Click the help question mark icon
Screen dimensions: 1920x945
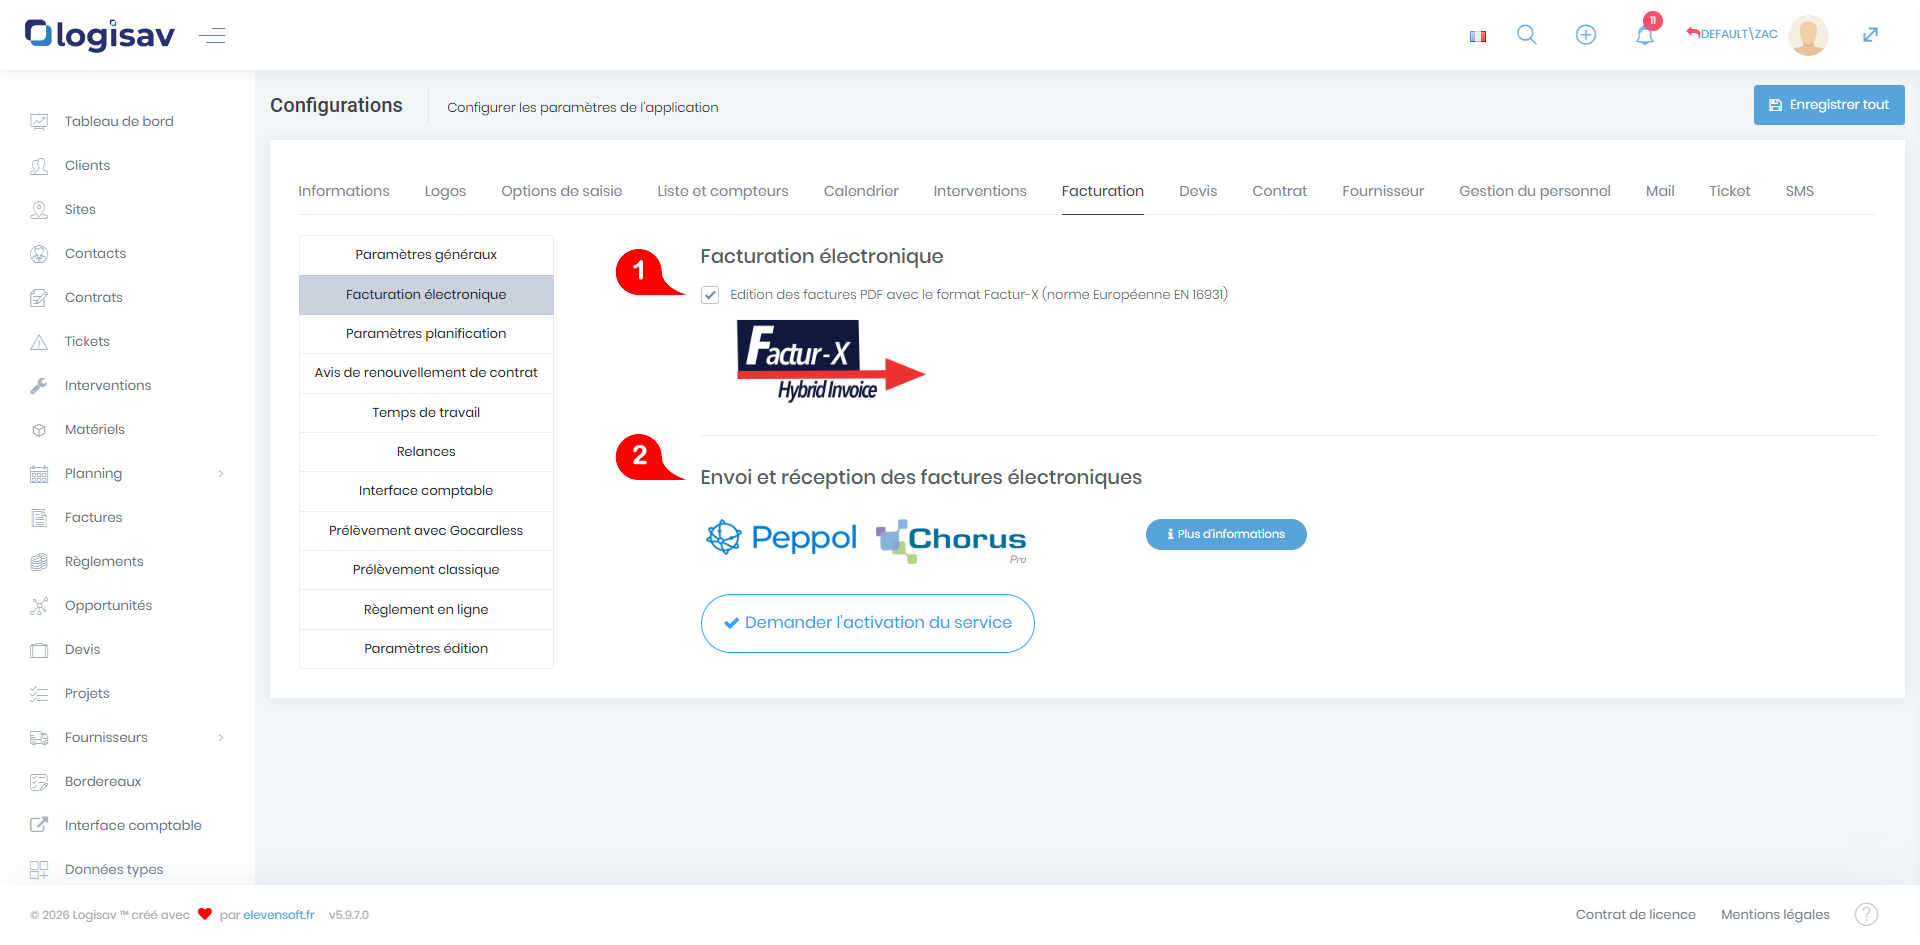click(x=1866, y=914)
